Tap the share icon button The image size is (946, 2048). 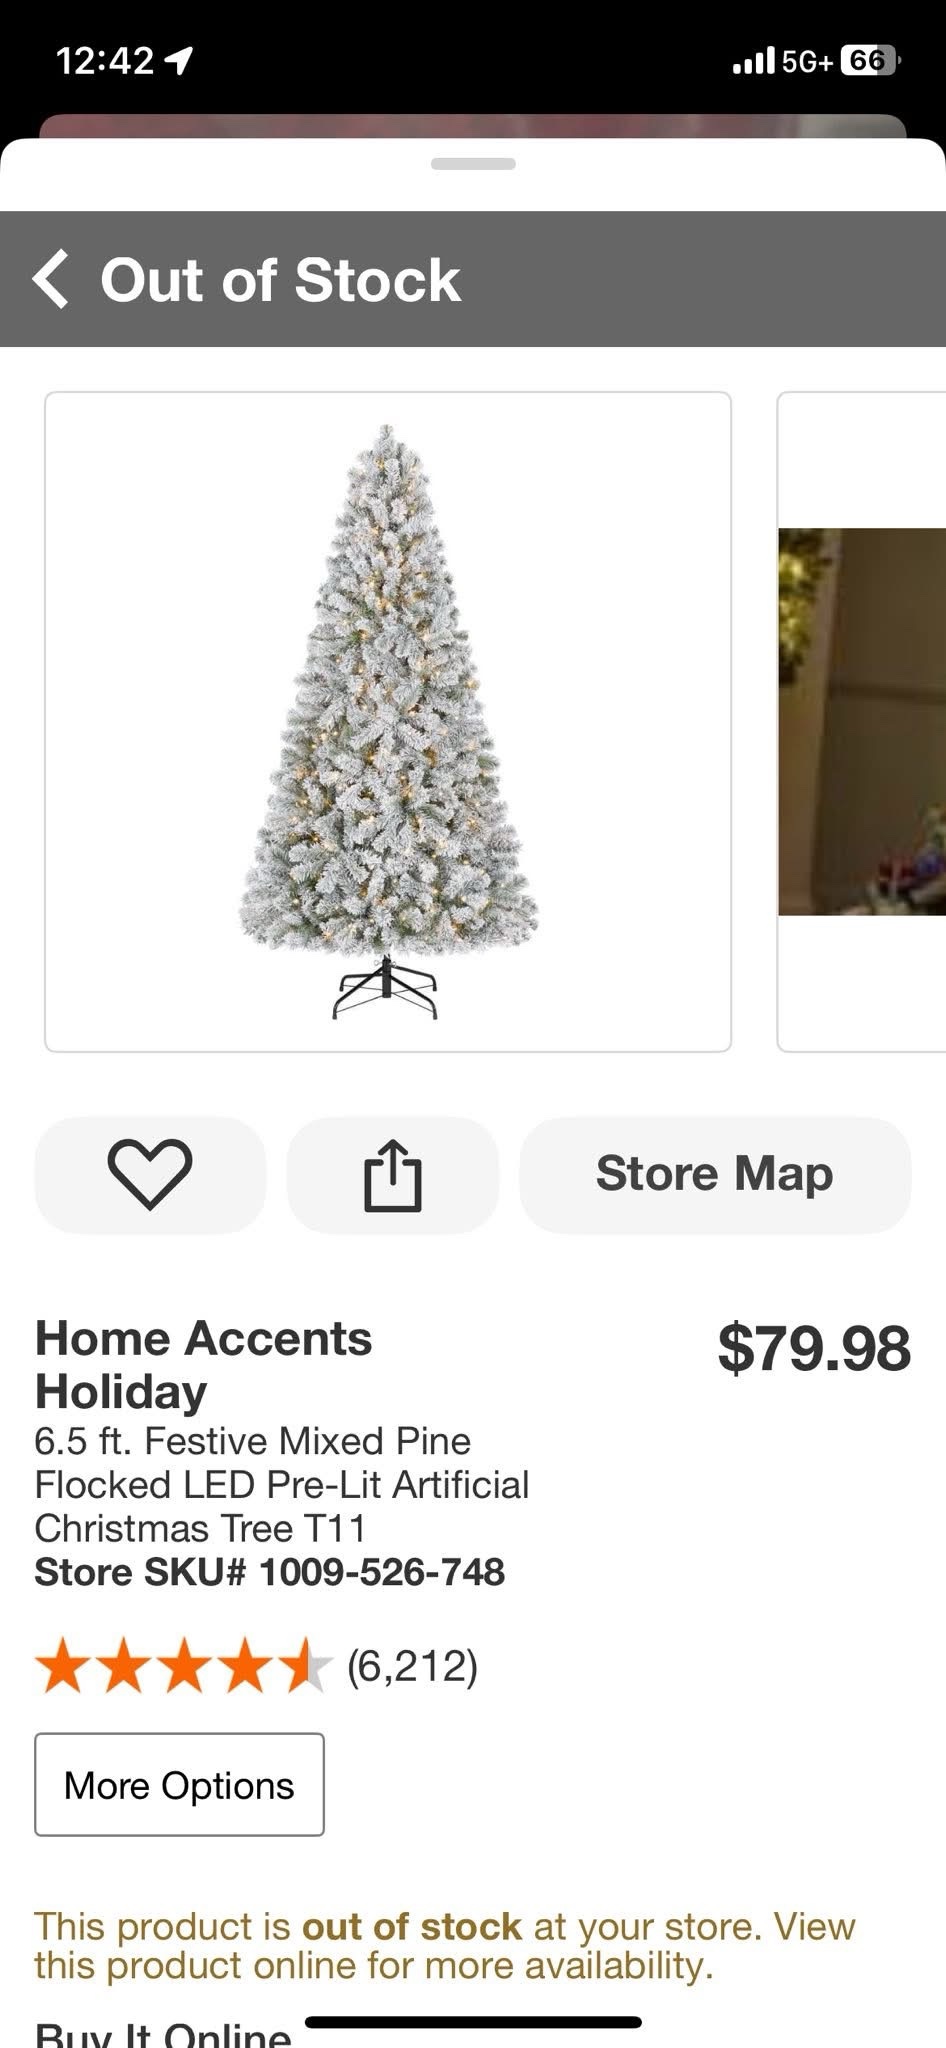pyautogui.click(x=392, y=1174)
